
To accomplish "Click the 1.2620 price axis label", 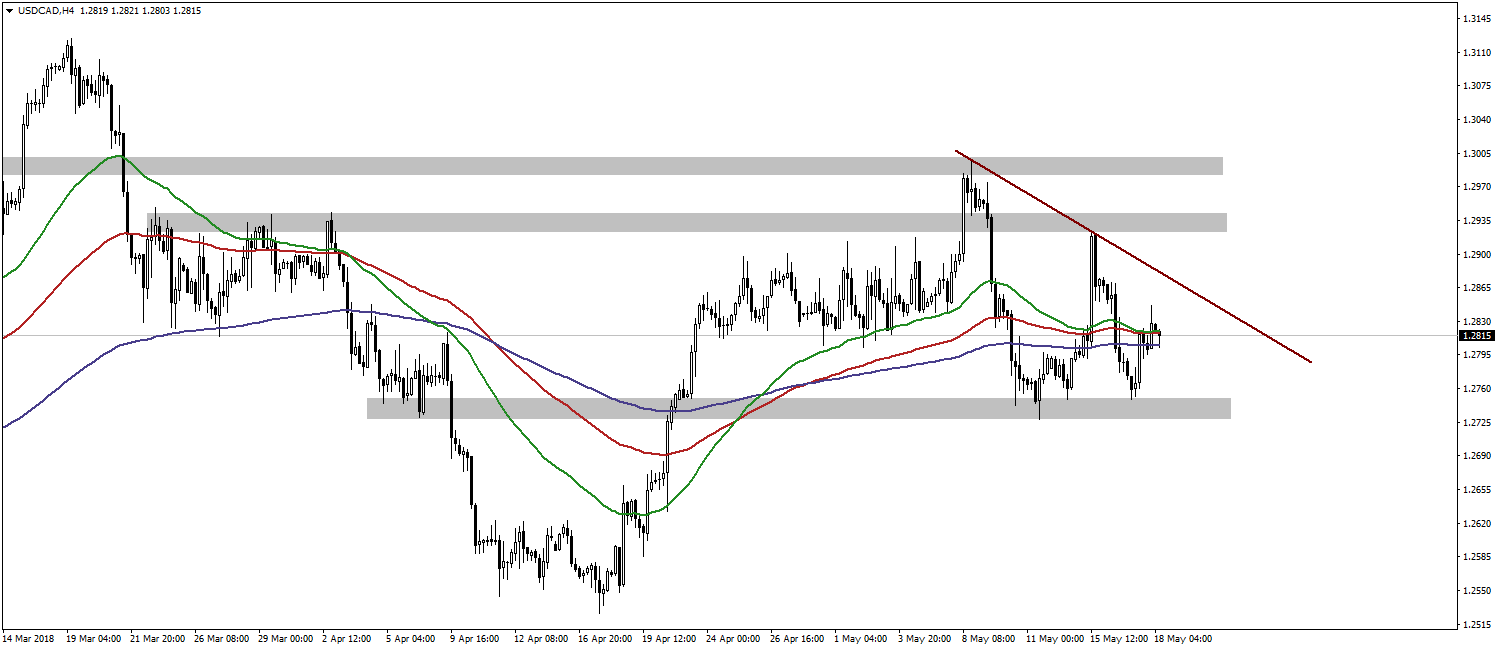I will pos(1475,523).
